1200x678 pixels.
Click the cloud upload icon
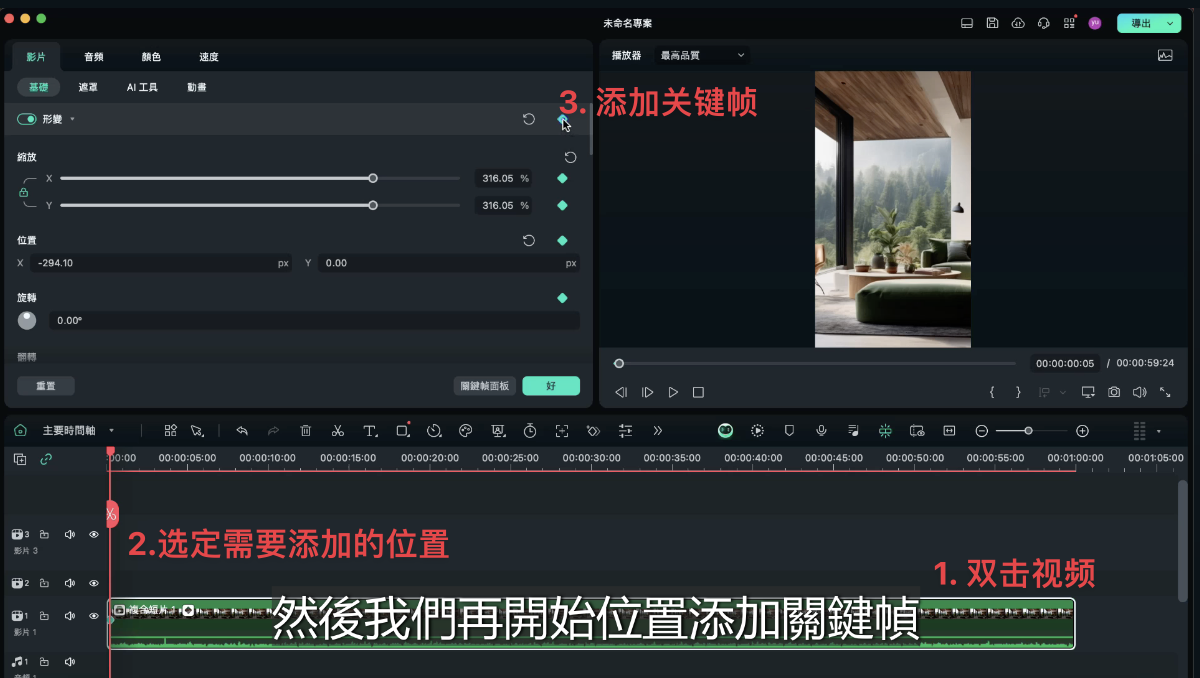pyautogui.click(x=1018, y=23)
